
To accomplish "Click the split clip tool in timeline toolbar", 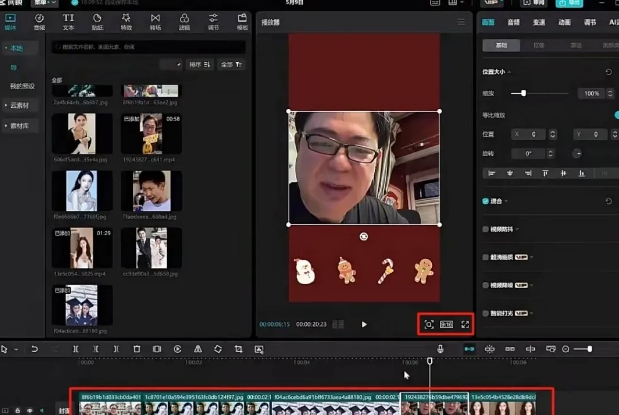I will pos(75,349).
